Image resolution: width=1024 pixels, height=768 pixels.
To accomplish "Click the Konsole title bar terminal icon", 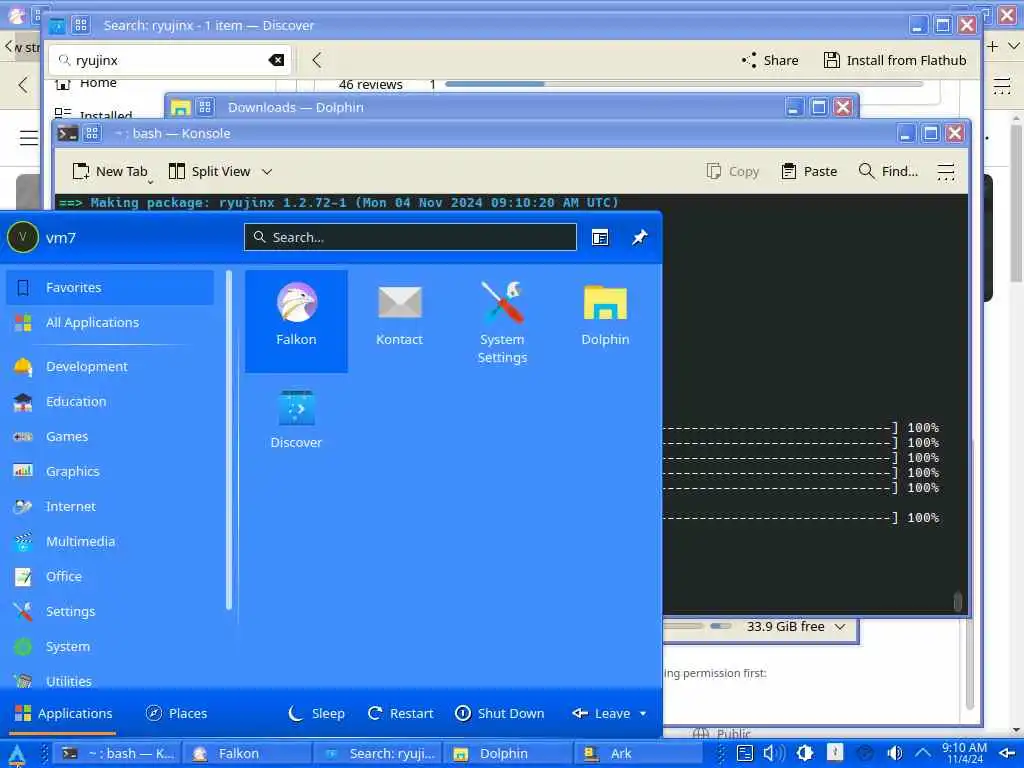I will point(67,133).
